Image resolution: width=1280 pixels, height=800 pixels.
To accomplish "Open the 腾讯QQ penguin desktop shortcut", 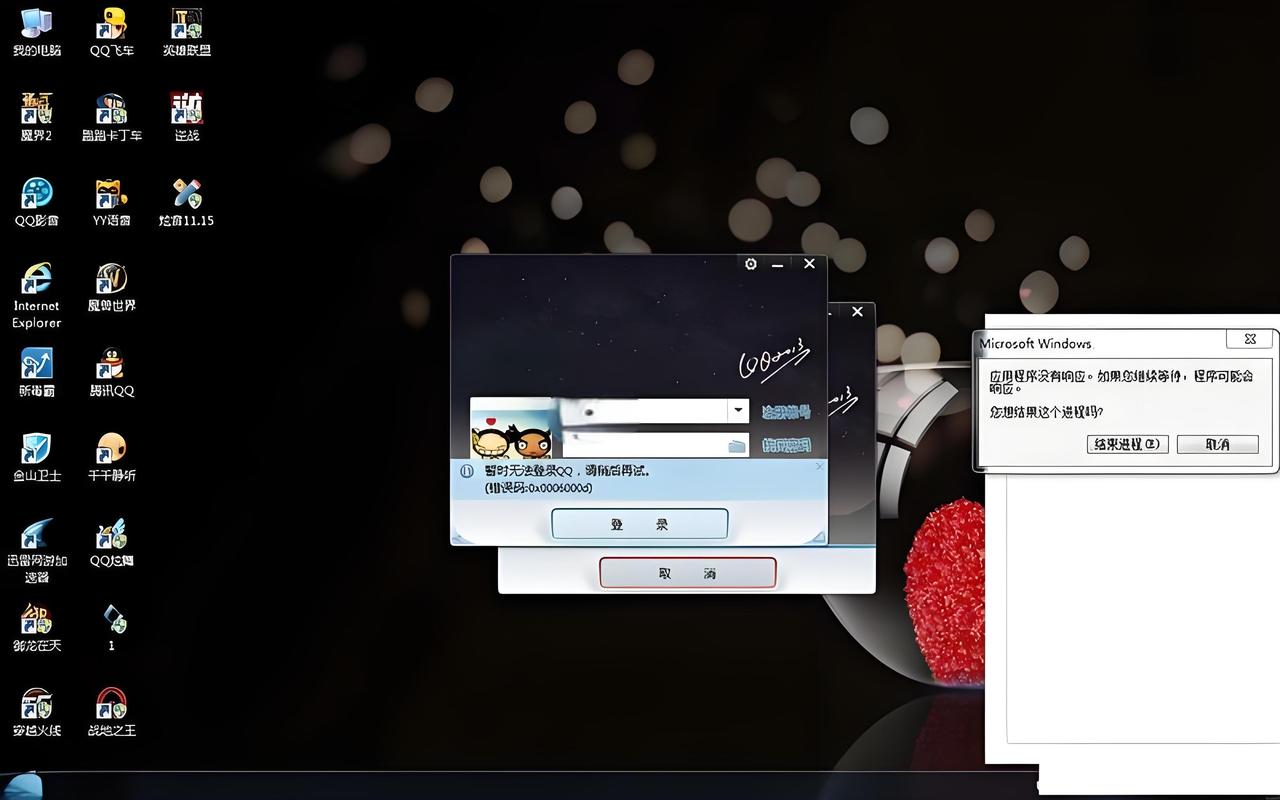I will [111, 368].
